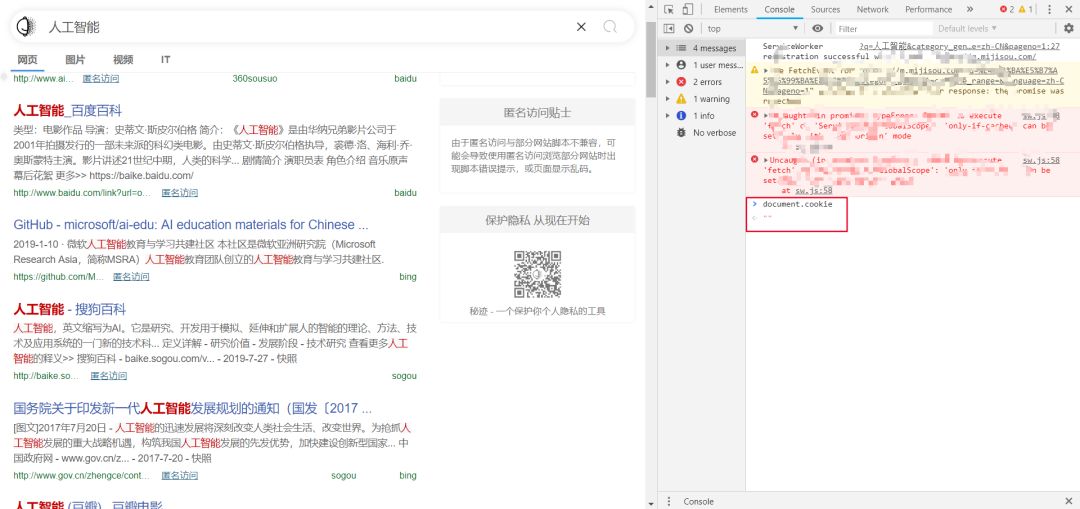Image resolution: width=1080 pixels, height=509 pixels.
Task: Open the DevTools more tabs chevron
Action: click(x=970, y=10)
